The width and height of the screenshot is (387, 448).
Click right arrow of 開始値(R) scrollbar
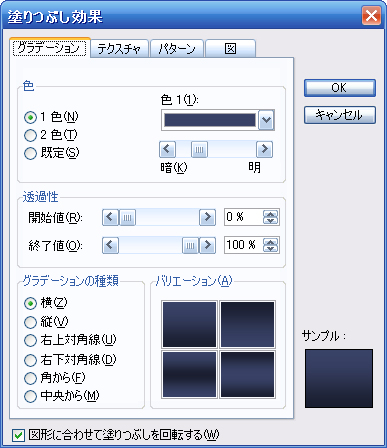207,217
